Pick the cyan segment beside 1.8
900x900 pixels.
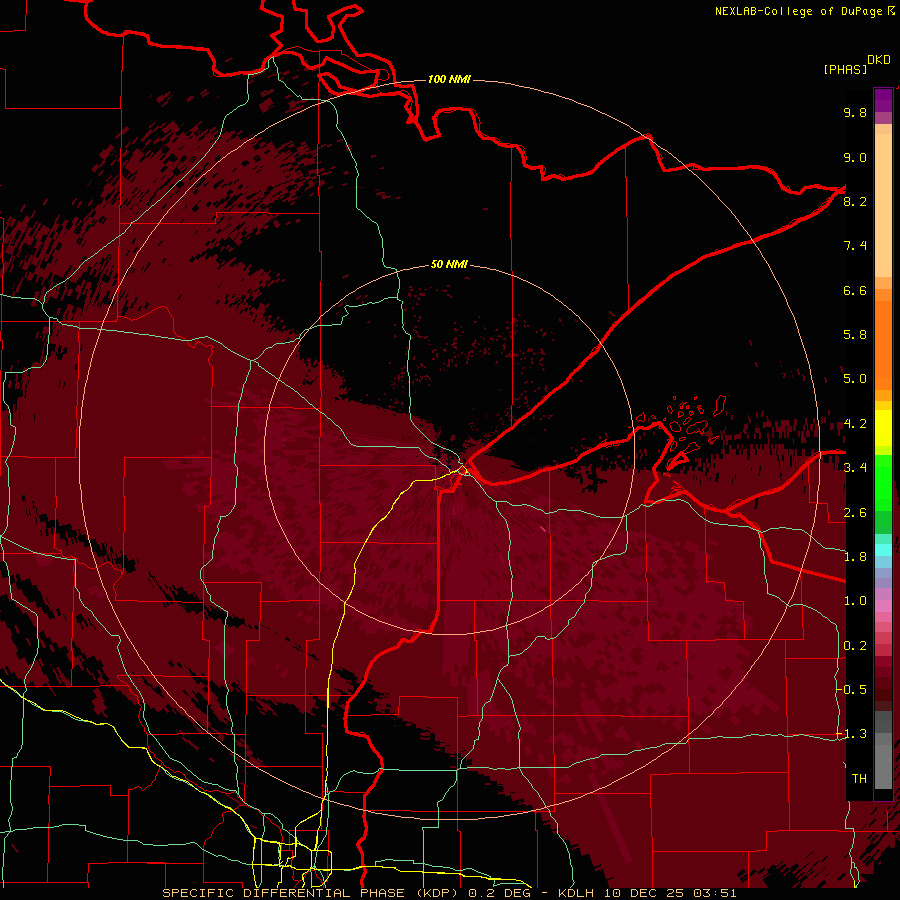coord(883,550)
